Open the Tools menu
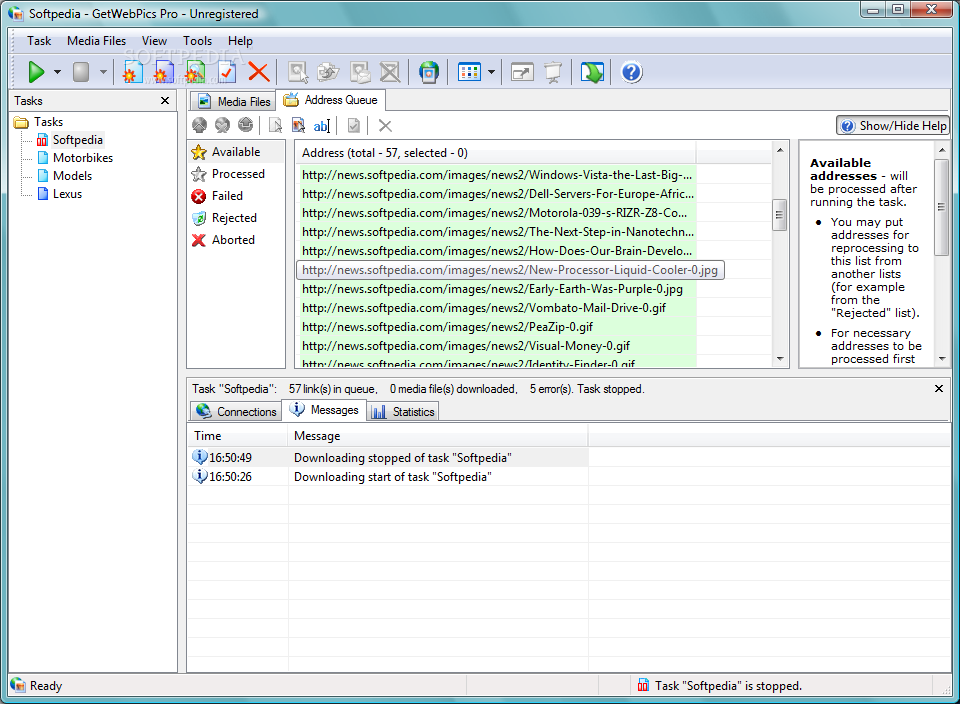The image size is (960, 704). click(x=197, y=41)
